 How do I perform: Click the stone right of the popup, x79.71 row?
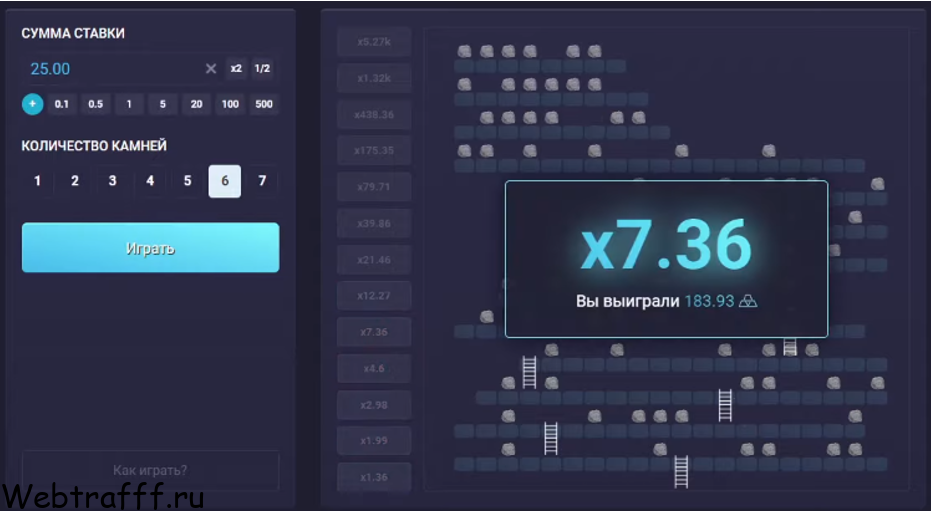877,184
